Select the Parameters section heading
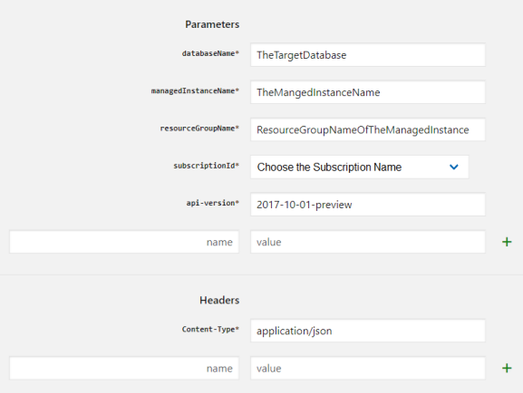Image resolution: width=523 pixels, height=393 pixels. [x=212, y=24]
